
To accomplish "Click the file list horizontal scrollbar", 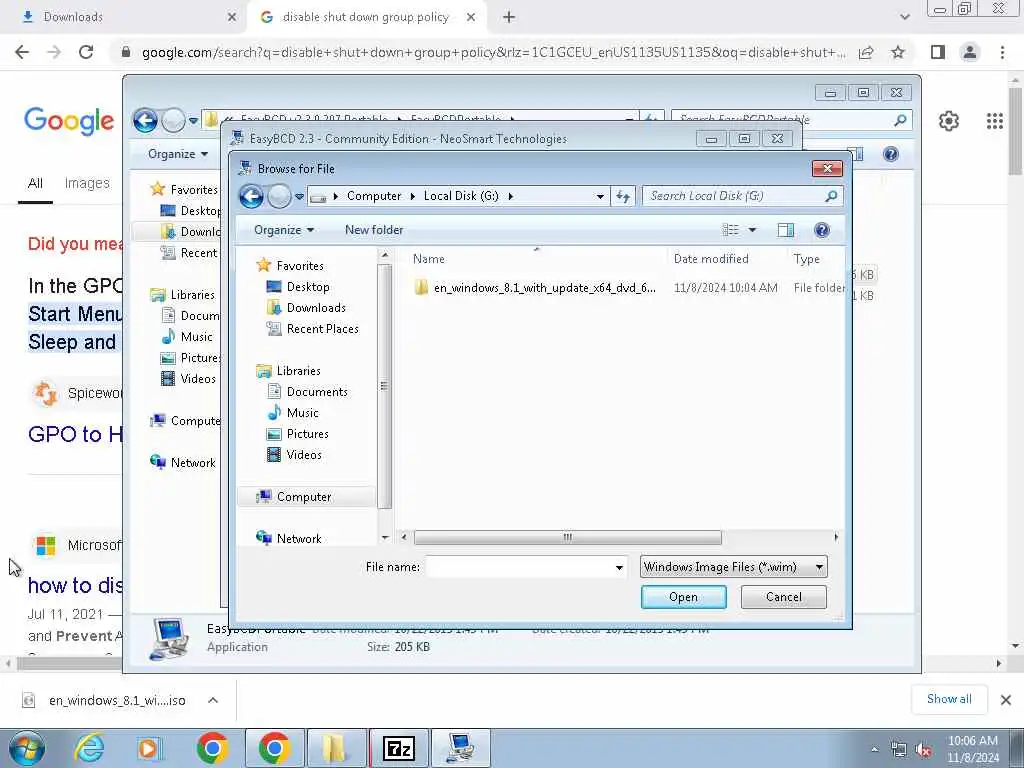I will [x=568, y=537].
